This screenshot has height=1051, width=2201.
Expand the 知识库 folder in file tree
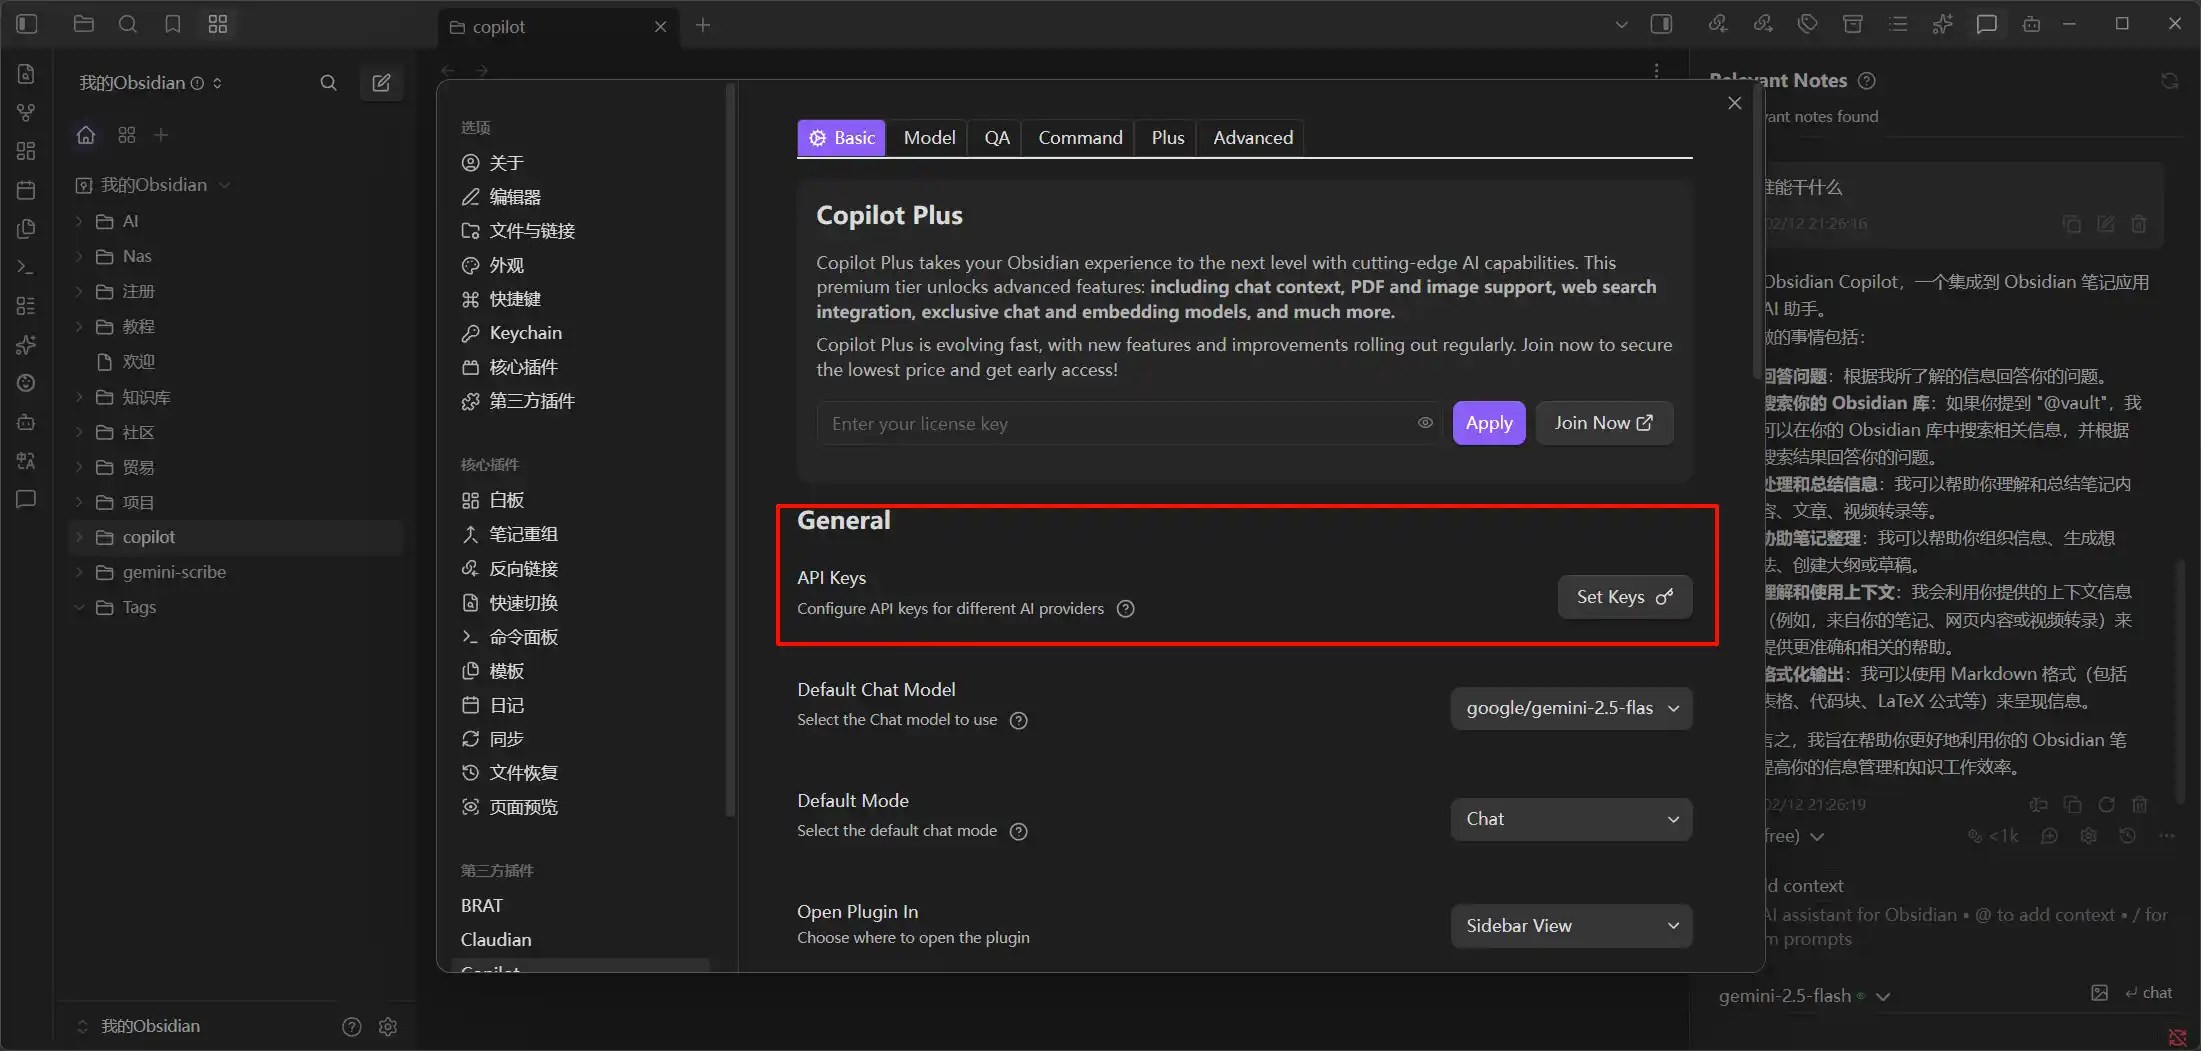(80, 398)
